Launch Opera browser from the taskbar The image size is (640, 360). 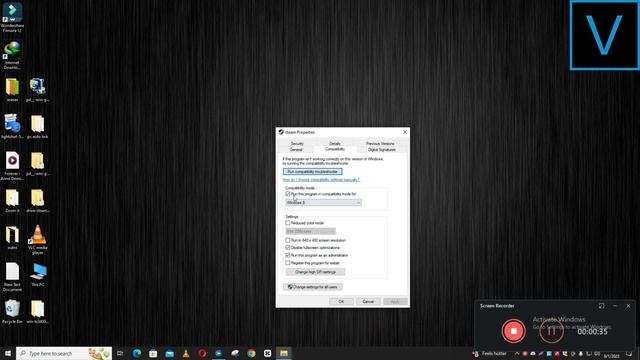click(202, 353)
